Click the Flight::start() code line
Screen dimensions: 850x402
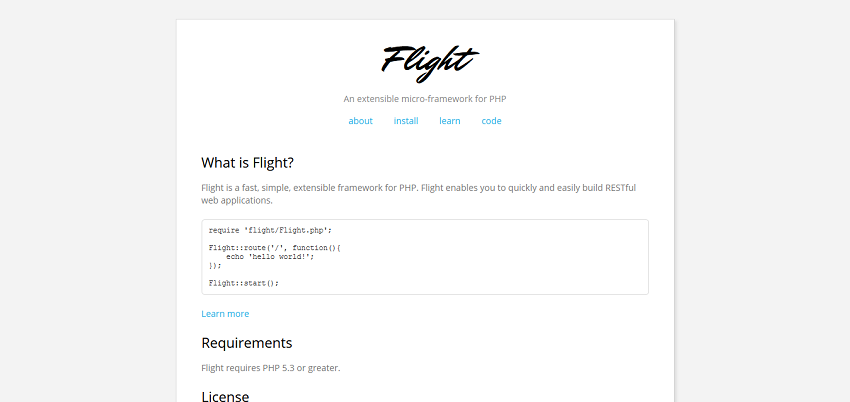coord(243,283)
